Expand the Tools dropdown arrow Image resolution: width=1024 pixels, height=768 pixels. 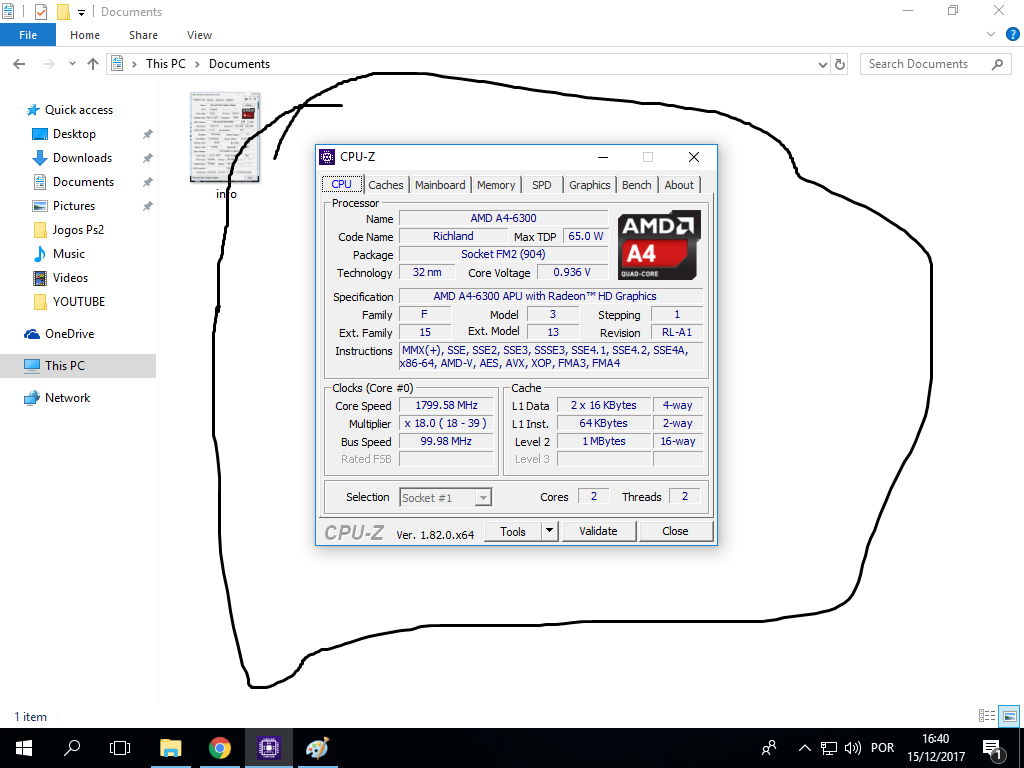click(550, 532)
